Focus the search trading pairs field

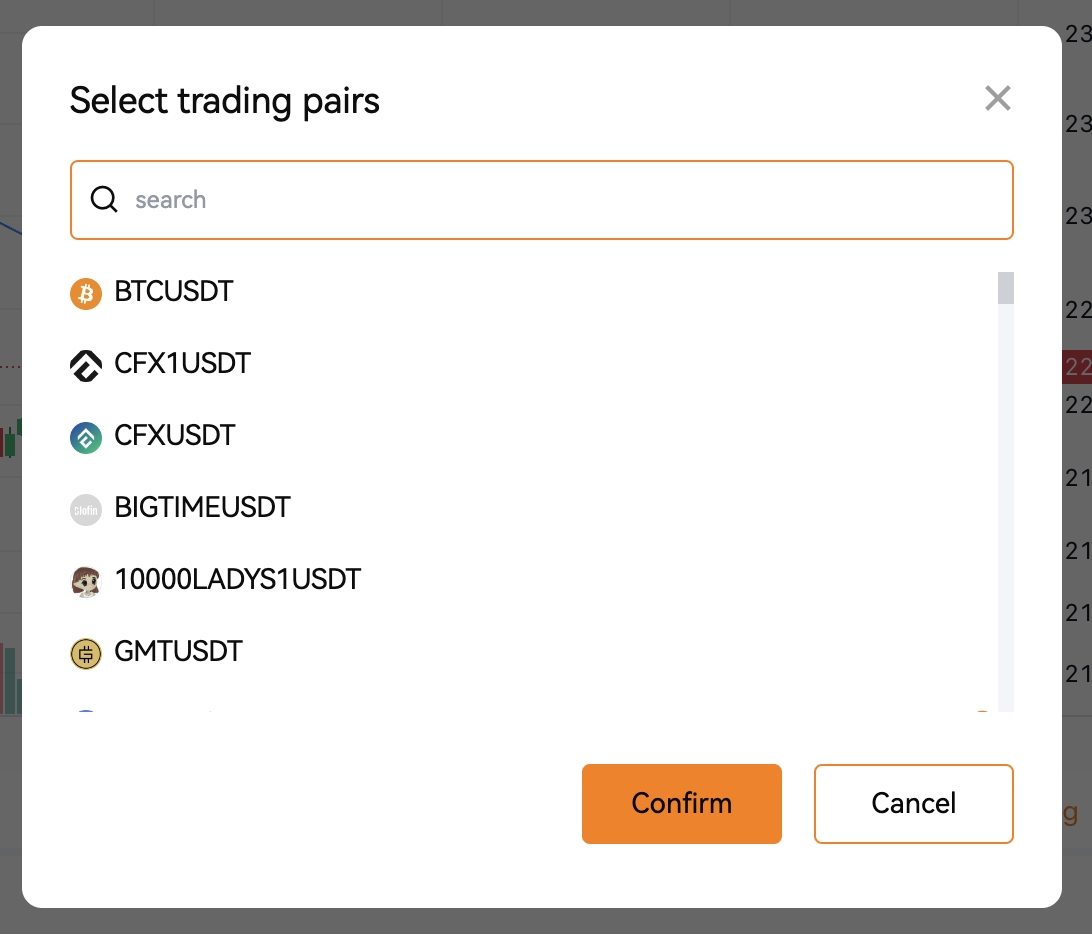(542, 200)
